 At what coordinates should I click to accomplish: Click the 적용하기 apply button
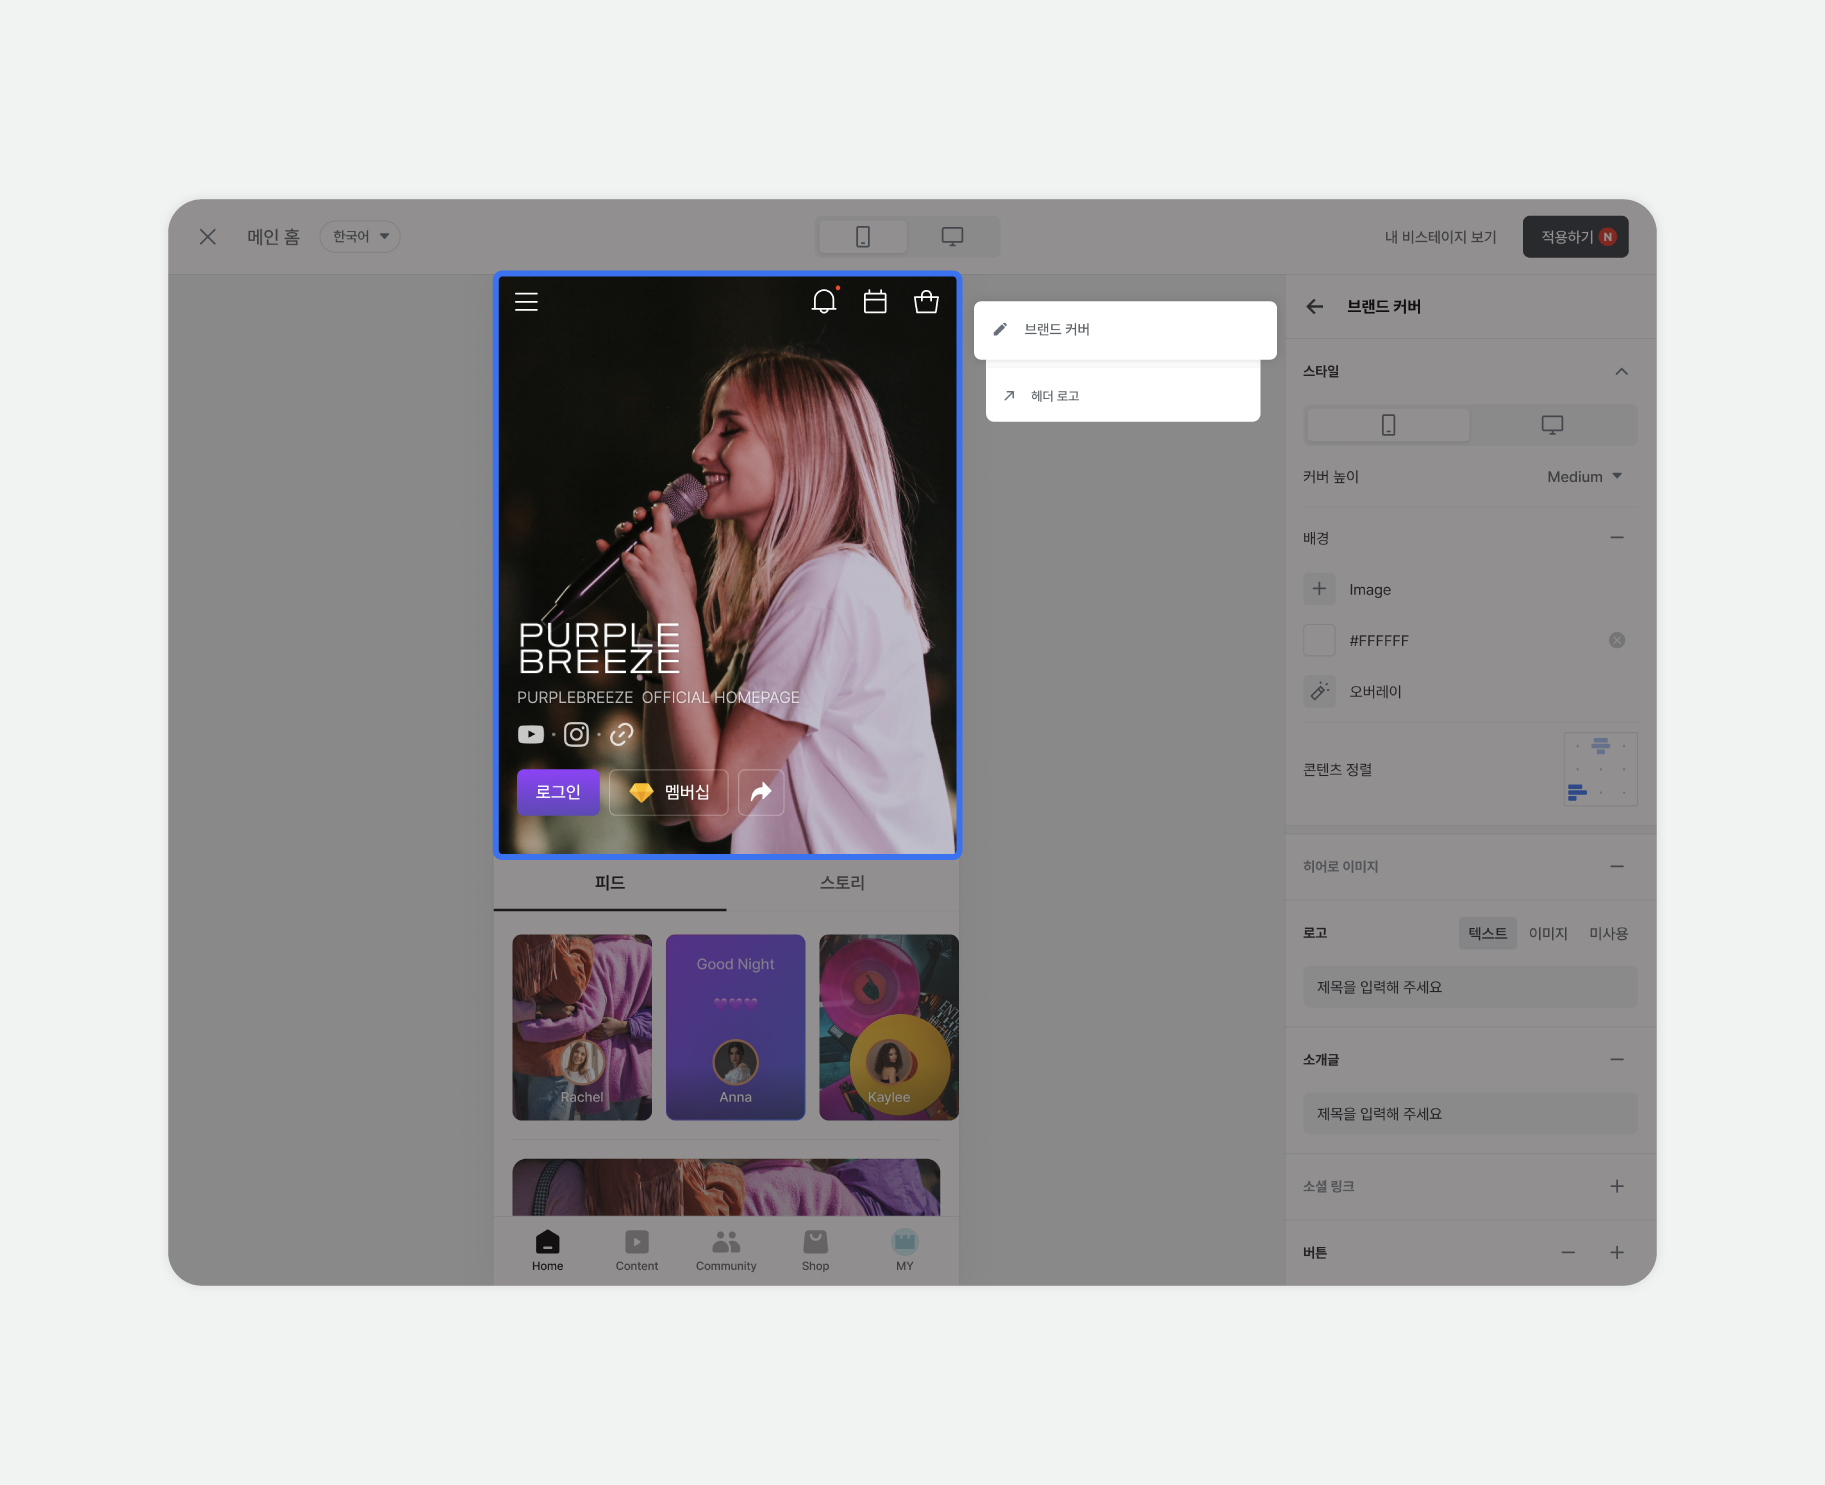click(x=1575, y=237)
